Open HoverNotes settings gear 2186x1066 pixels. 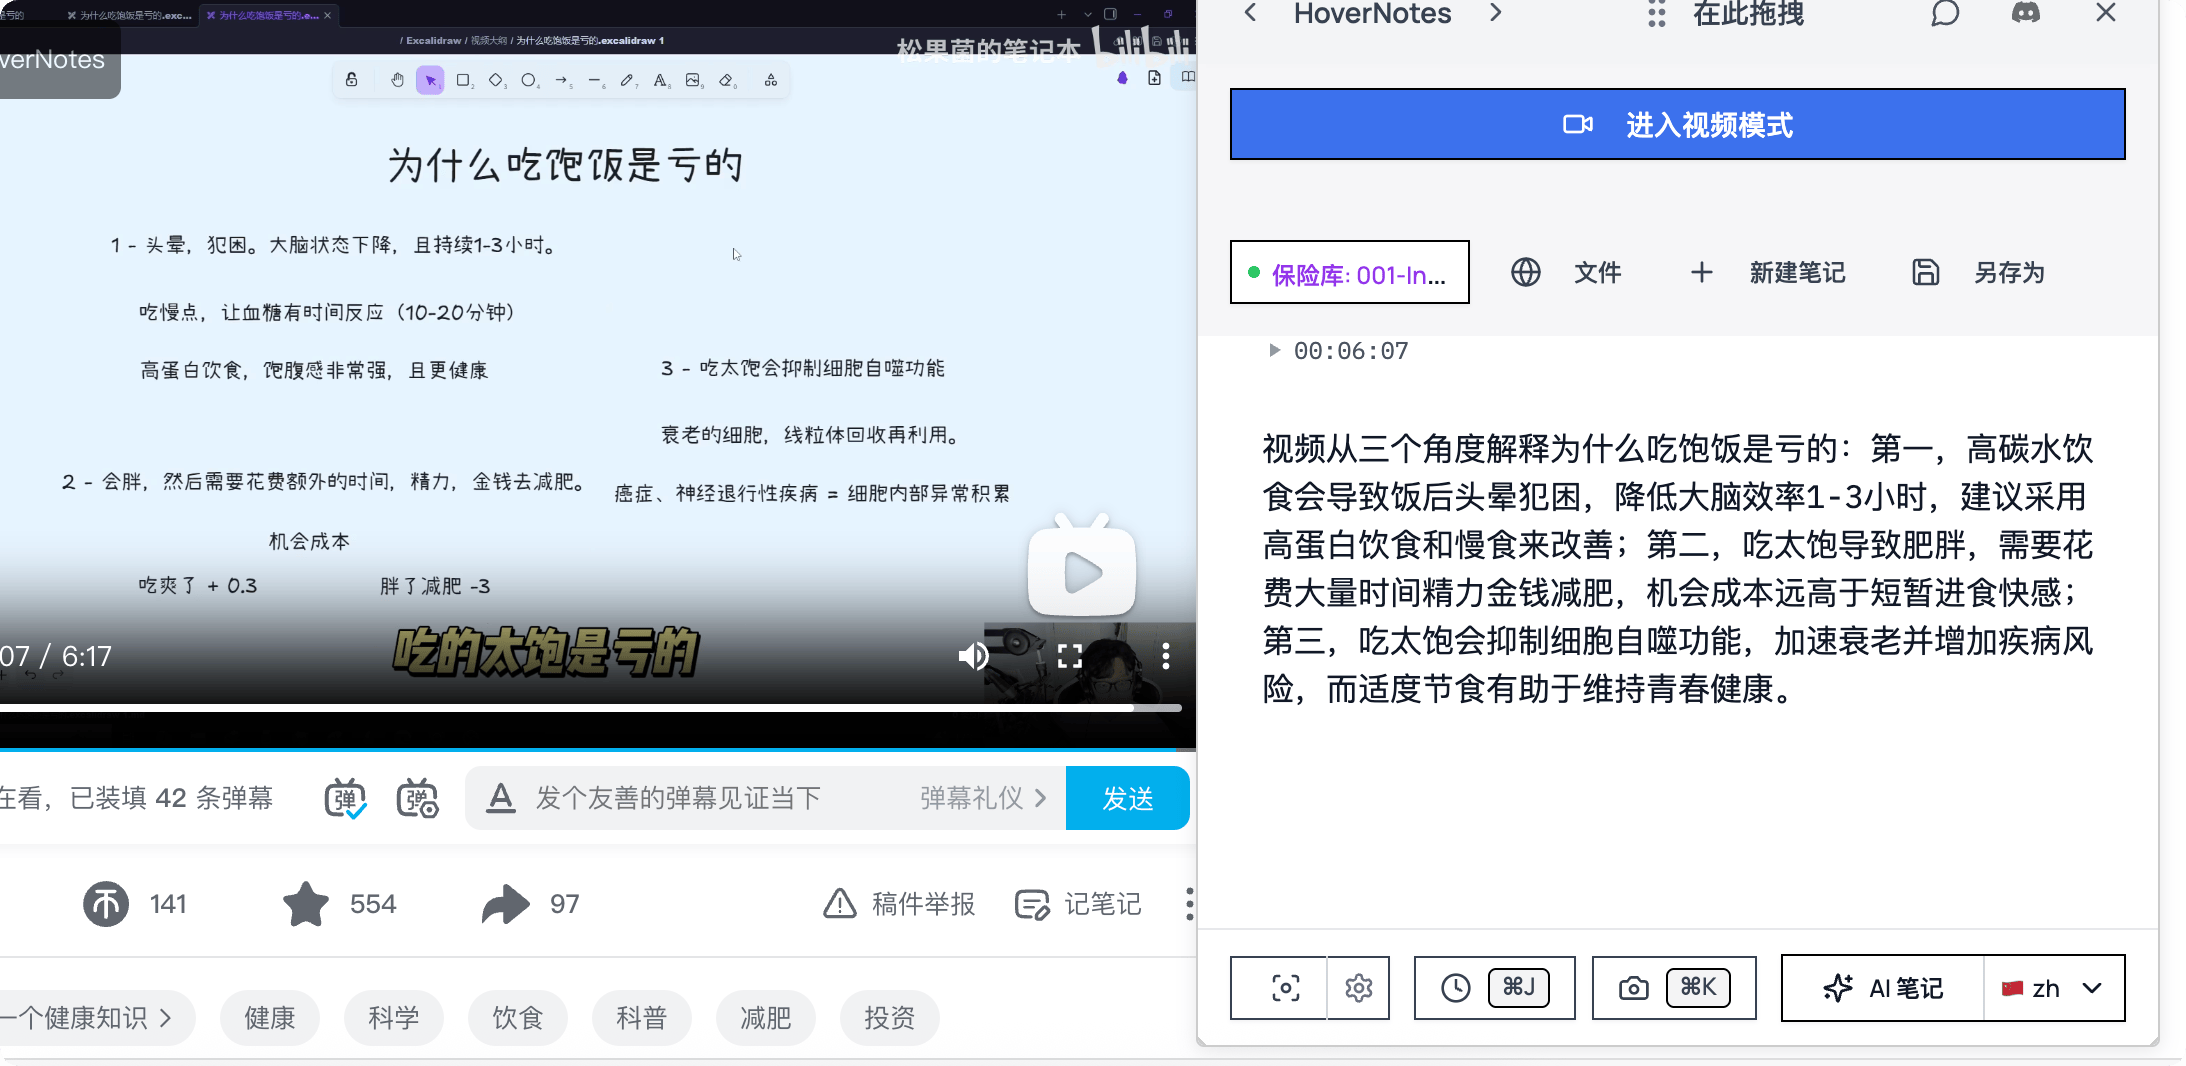point(1358,988)
